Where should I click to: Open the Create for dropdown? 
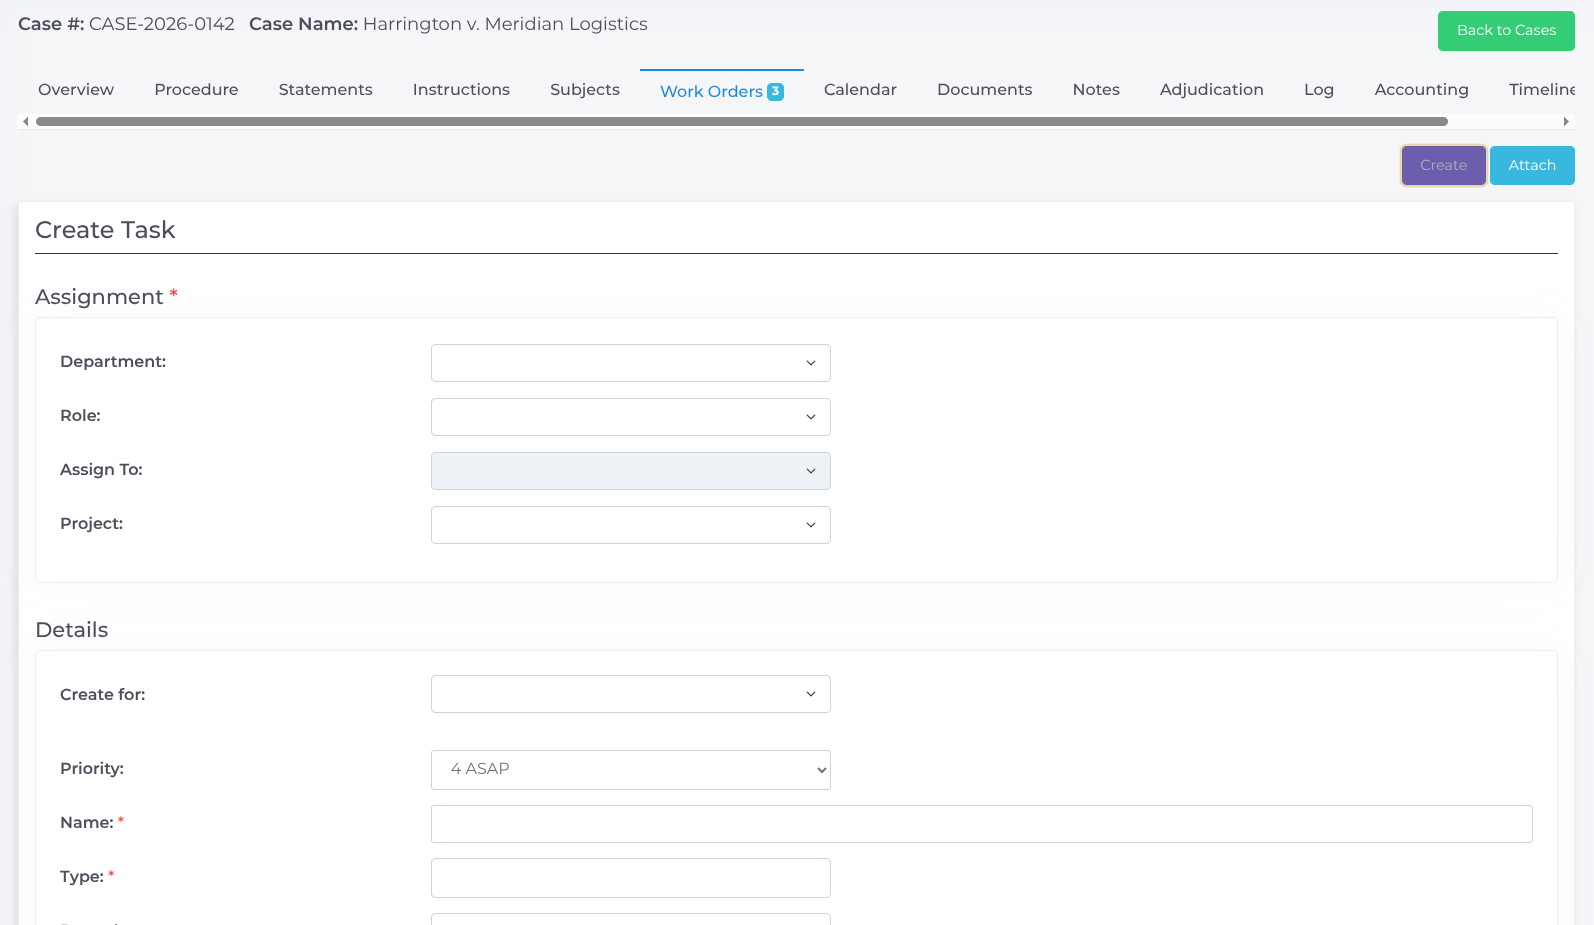point(631,694)
